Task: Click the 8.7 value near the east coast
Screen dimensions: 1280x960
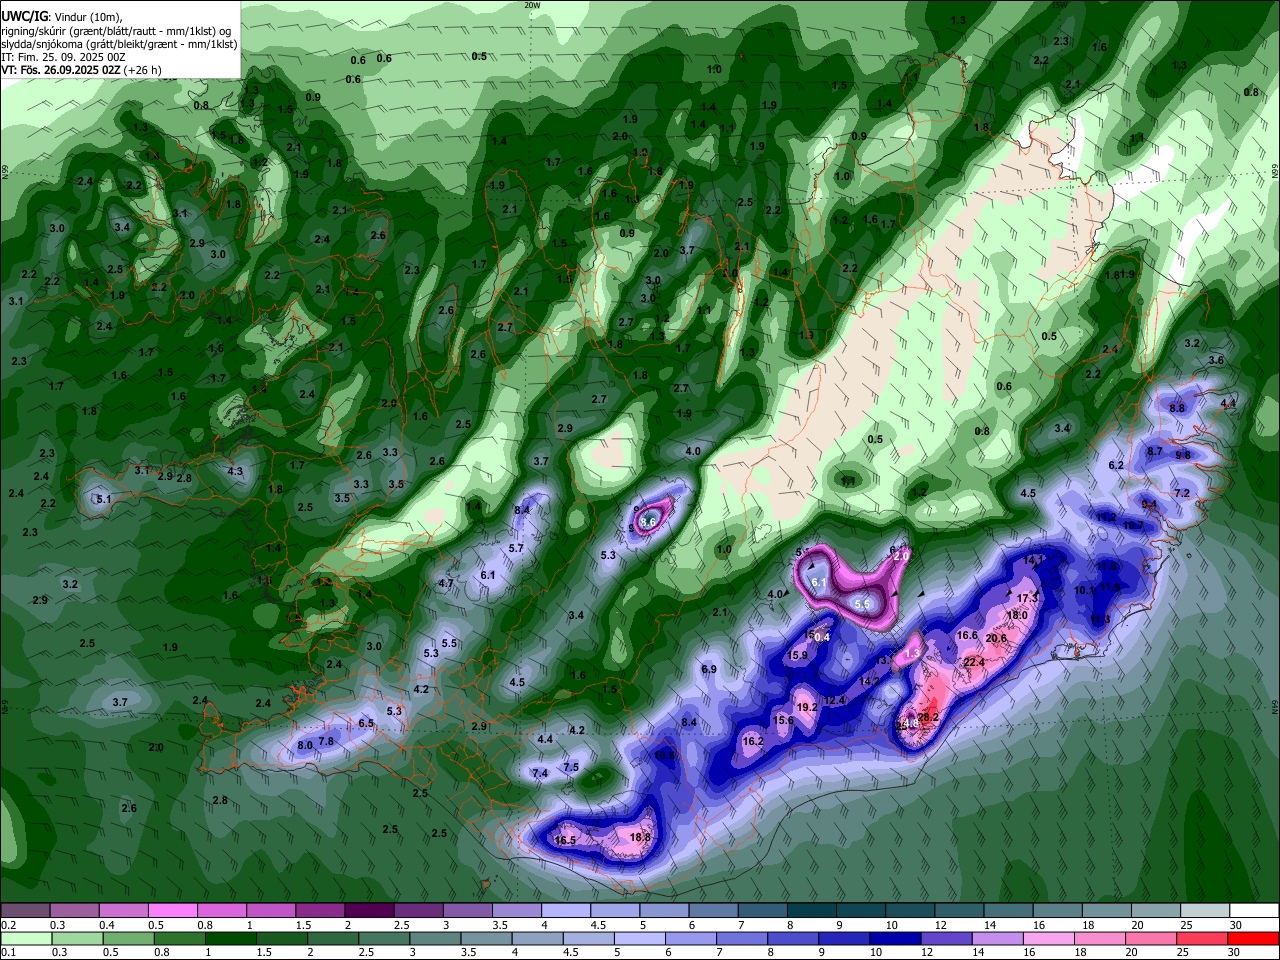Action: tap(1155, 451)
